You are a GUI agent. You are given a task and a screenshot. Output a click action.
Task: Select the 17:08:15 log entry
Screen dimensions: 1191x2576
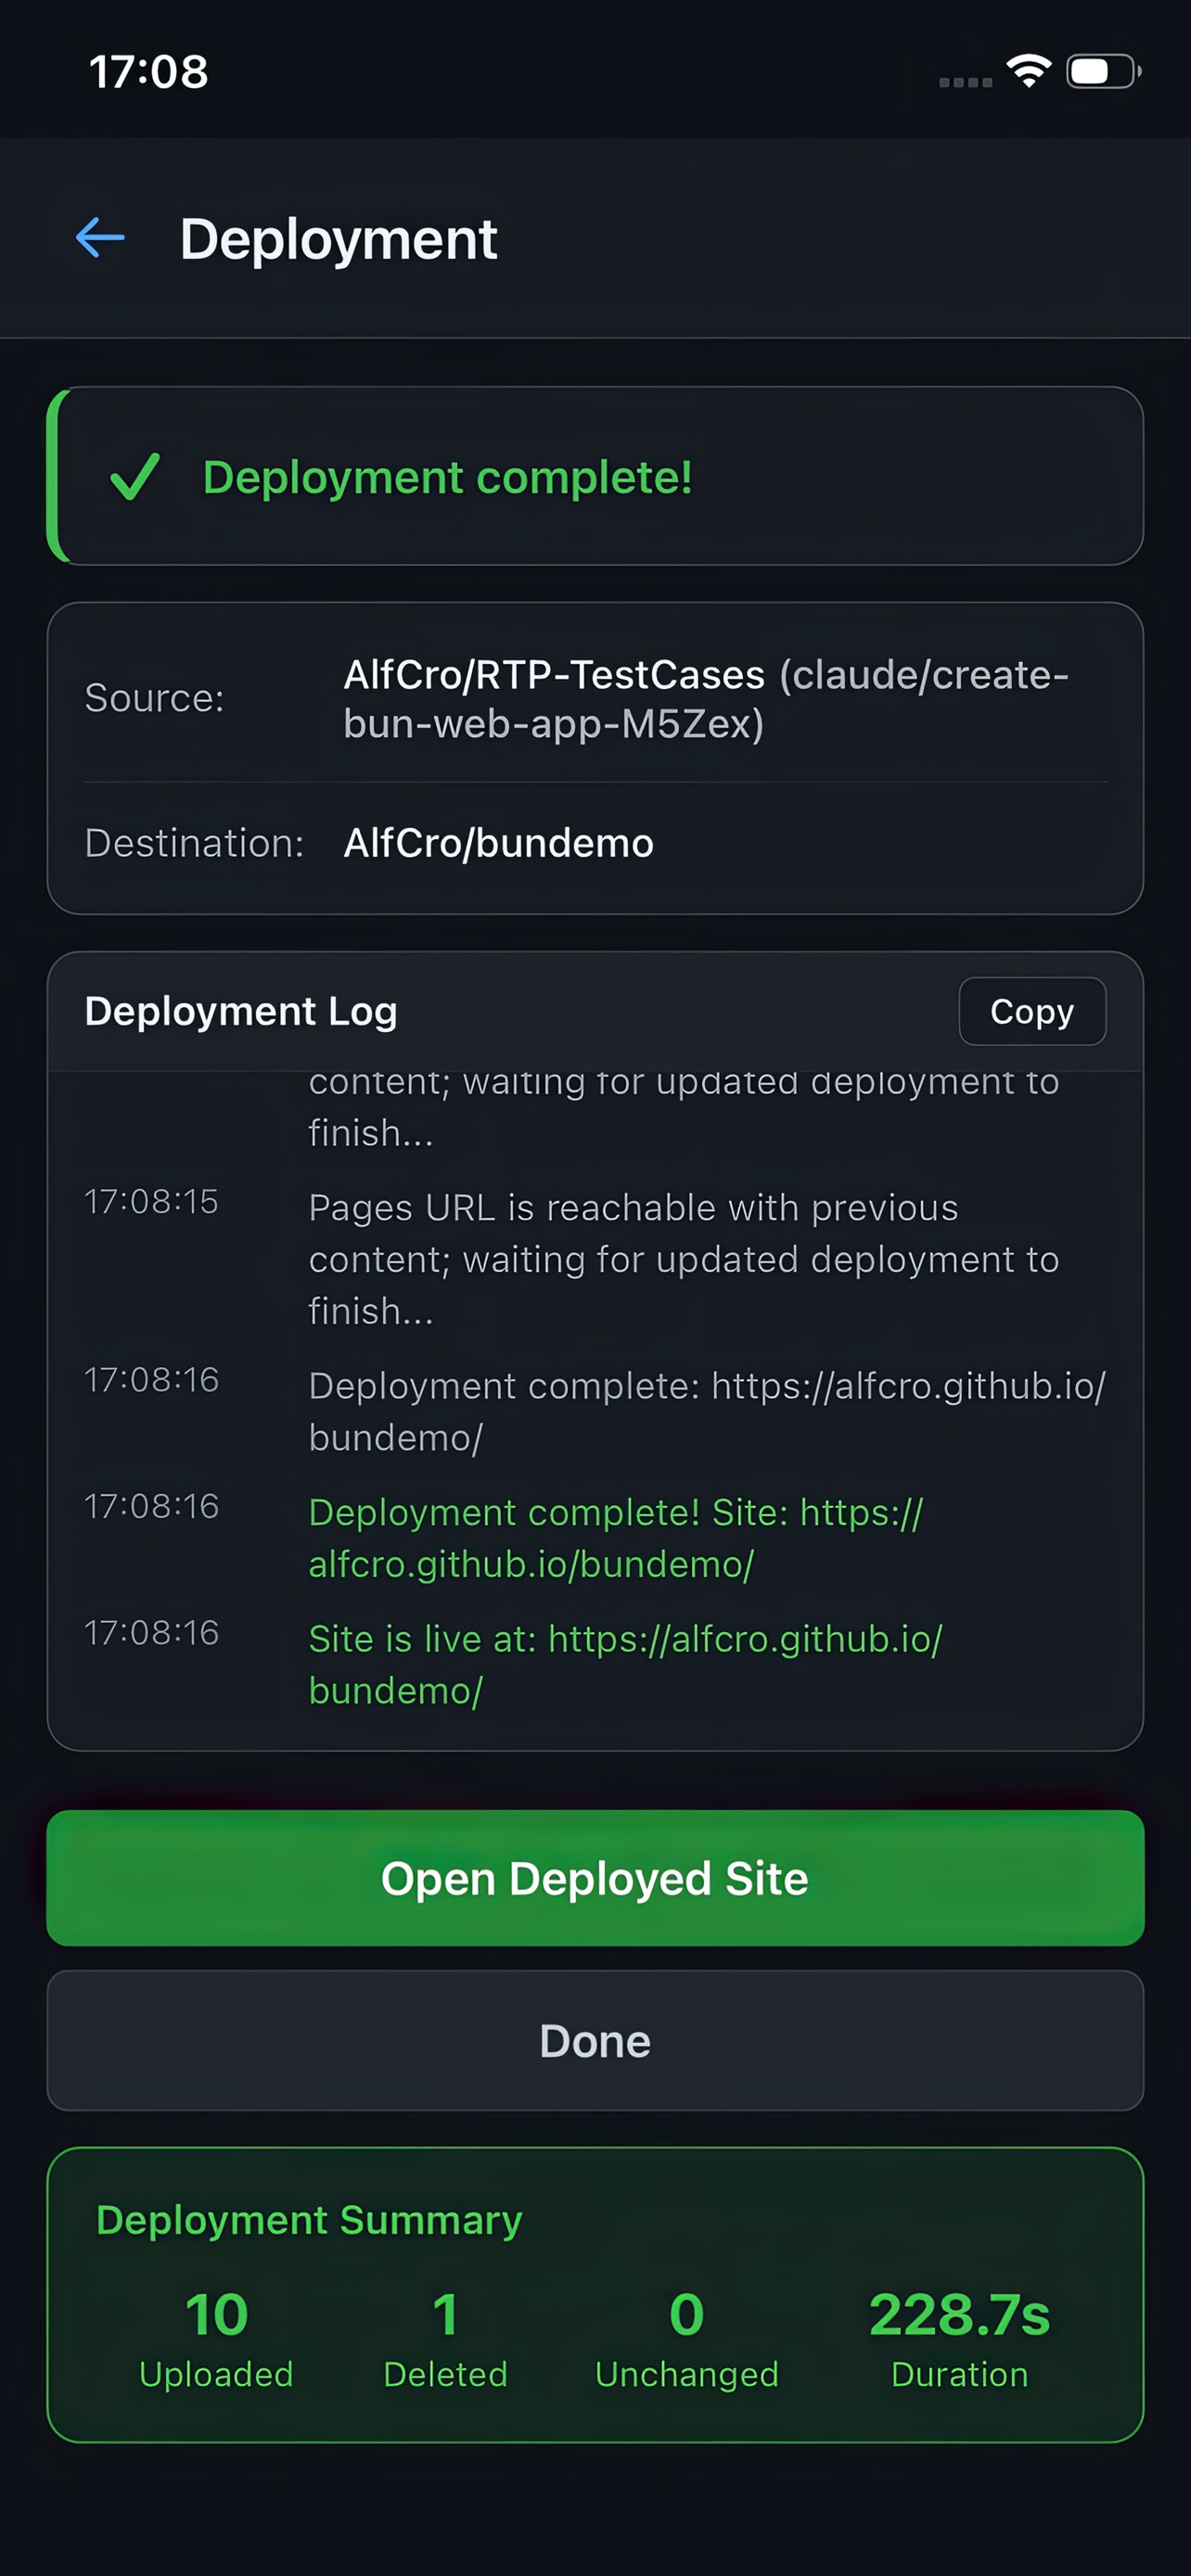[595, 1258]
